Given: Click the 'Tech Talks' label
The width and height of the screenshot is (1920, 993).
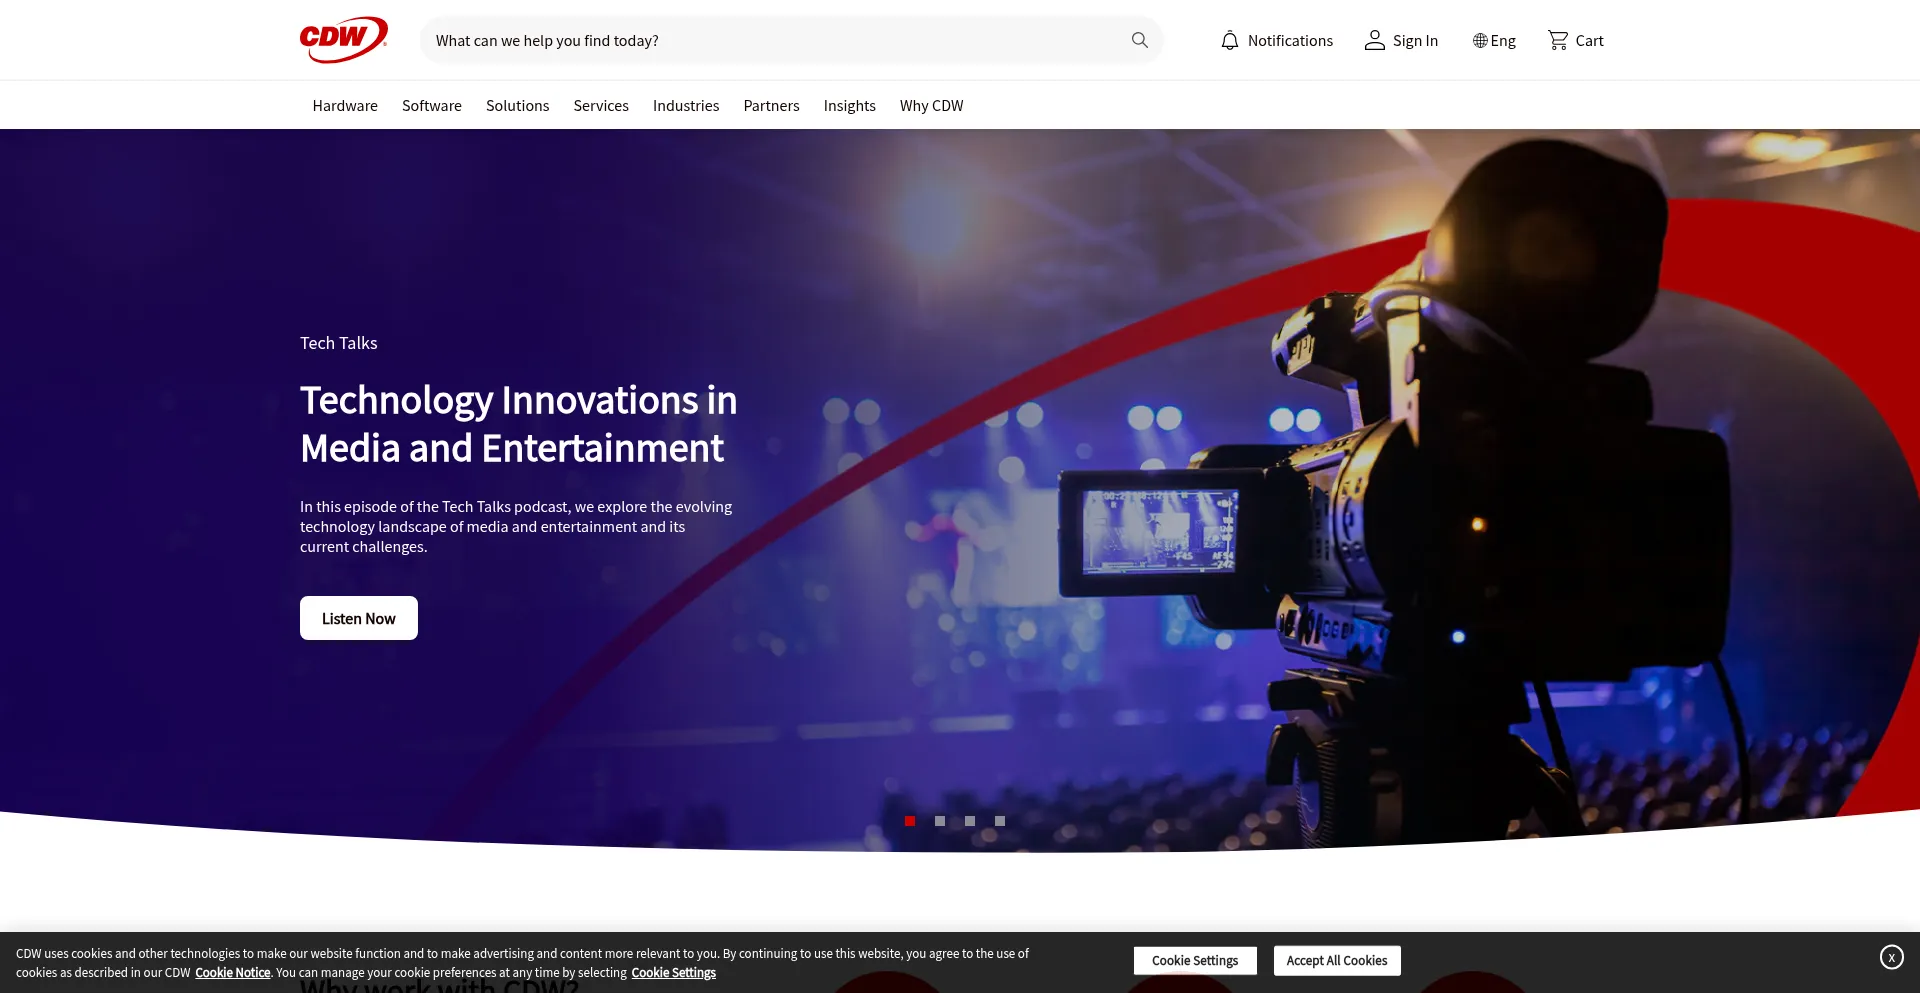Looking at the screenshot, I should [339, 343].
